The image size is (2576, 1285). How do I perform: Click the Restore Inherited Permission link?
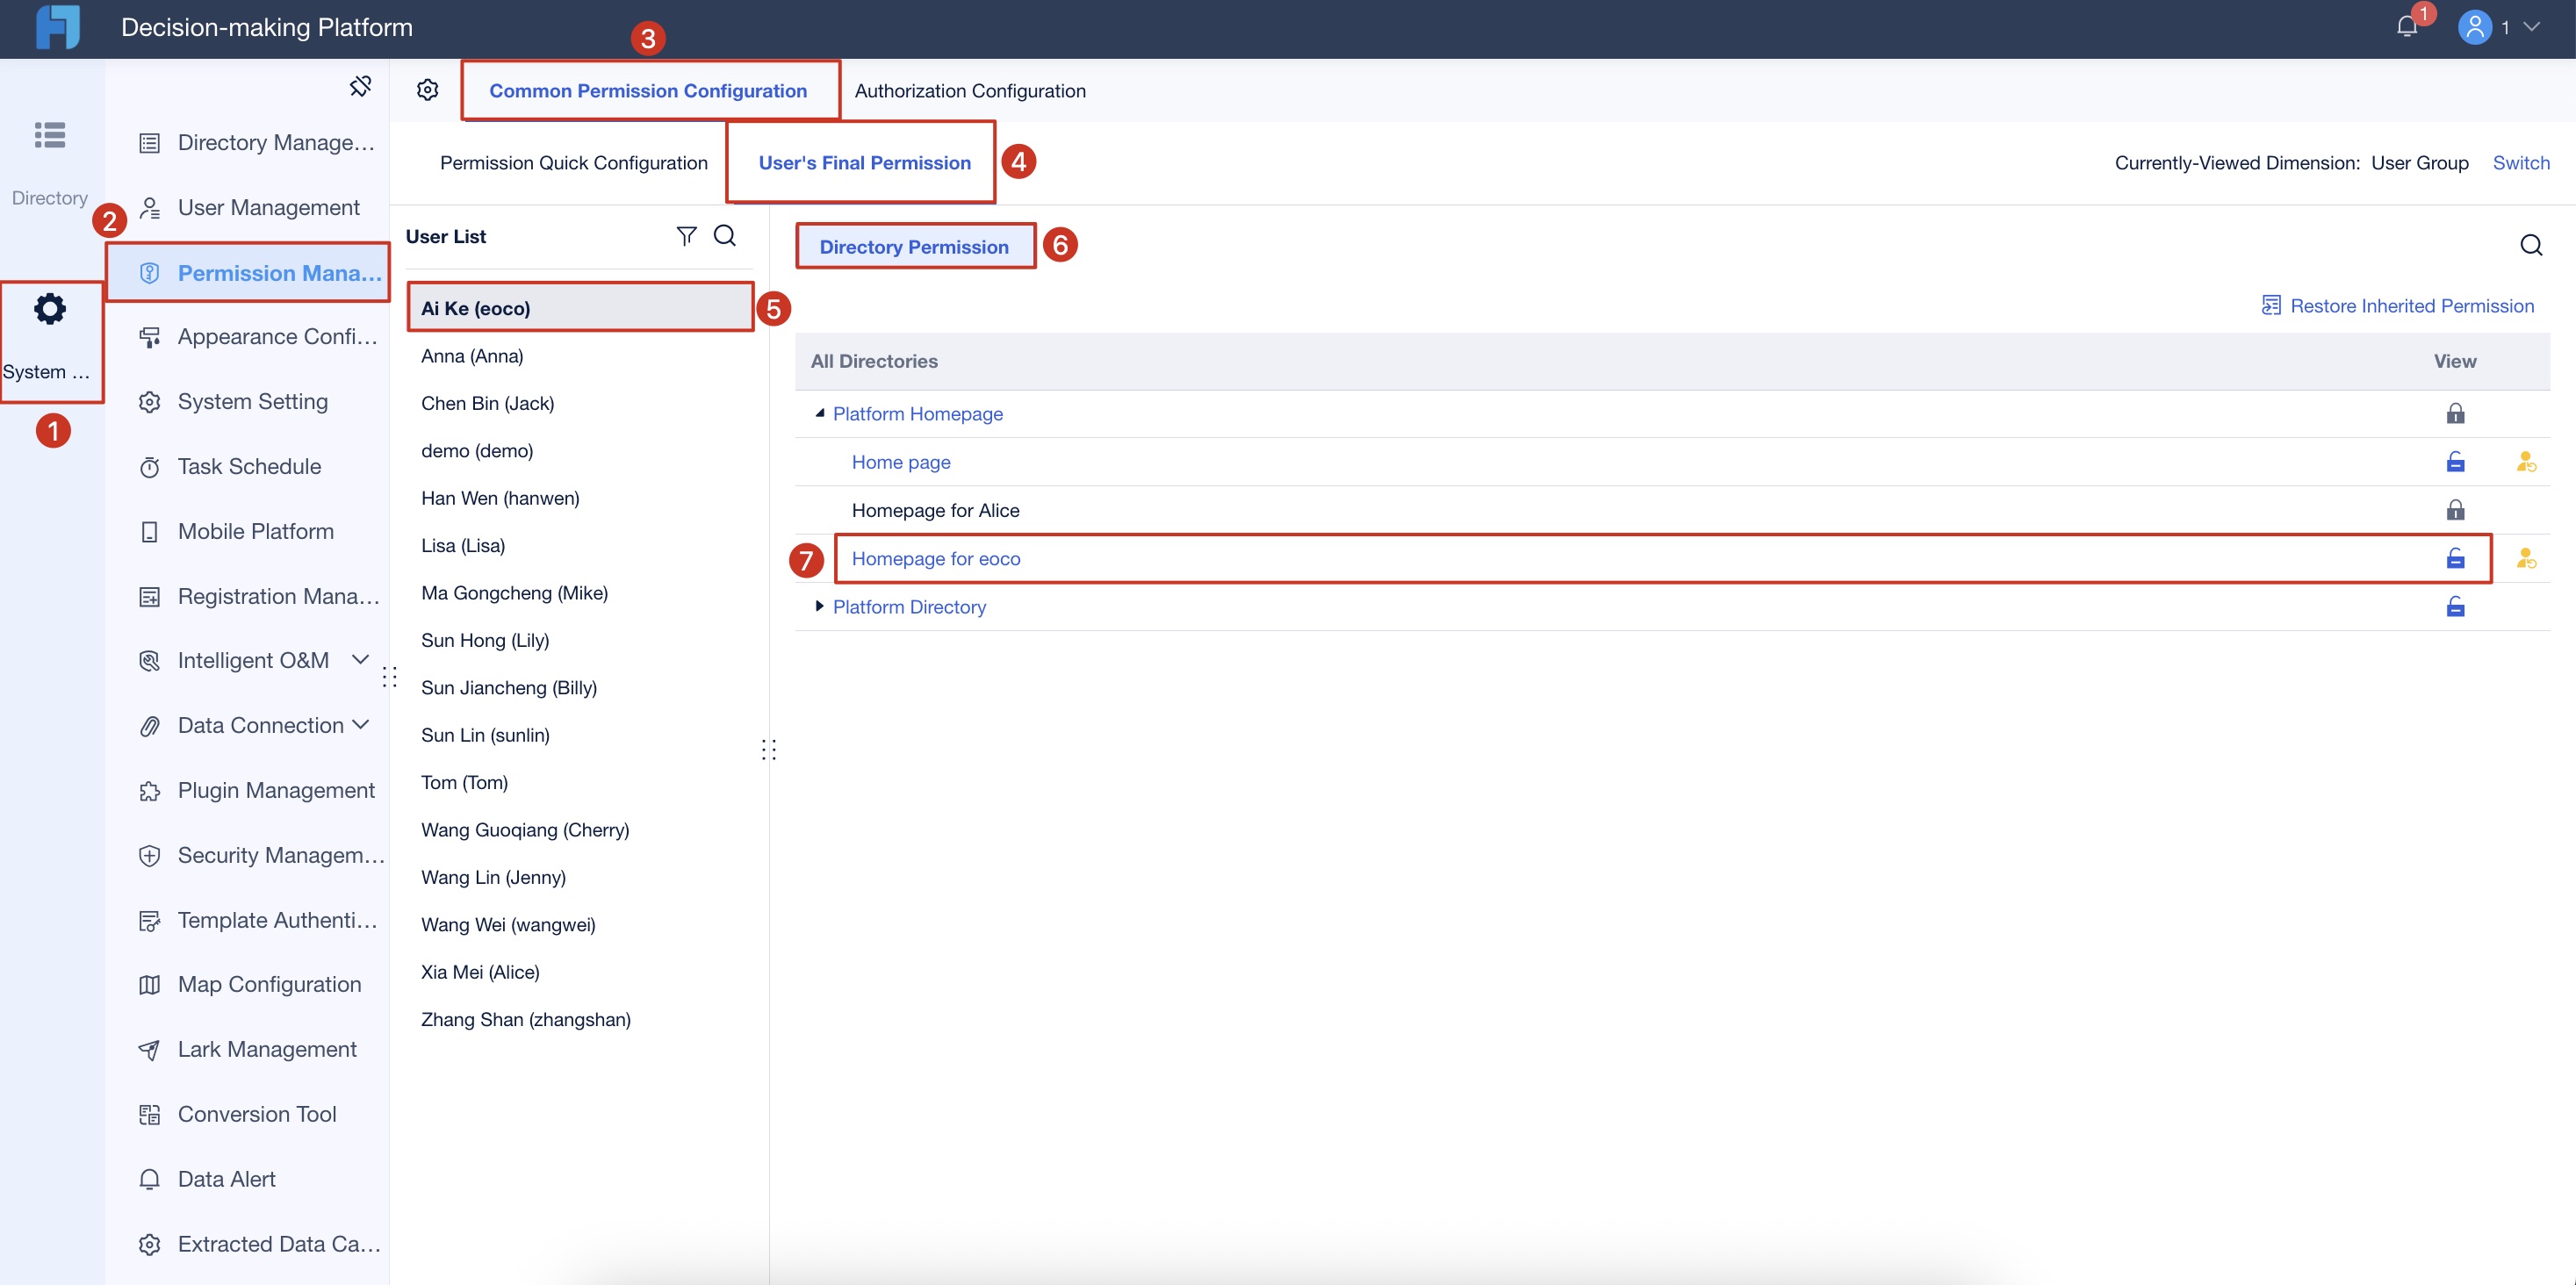[x=2412, y=306]
